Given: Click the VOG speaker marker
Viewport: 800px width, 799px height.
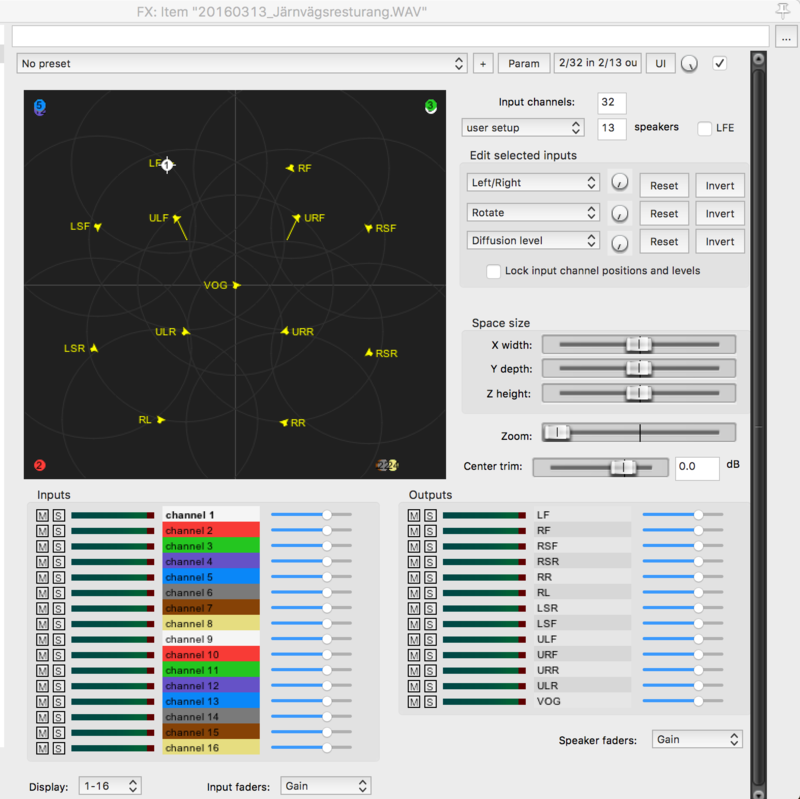Looking at the screenshot, I should [x=237, y=285].
